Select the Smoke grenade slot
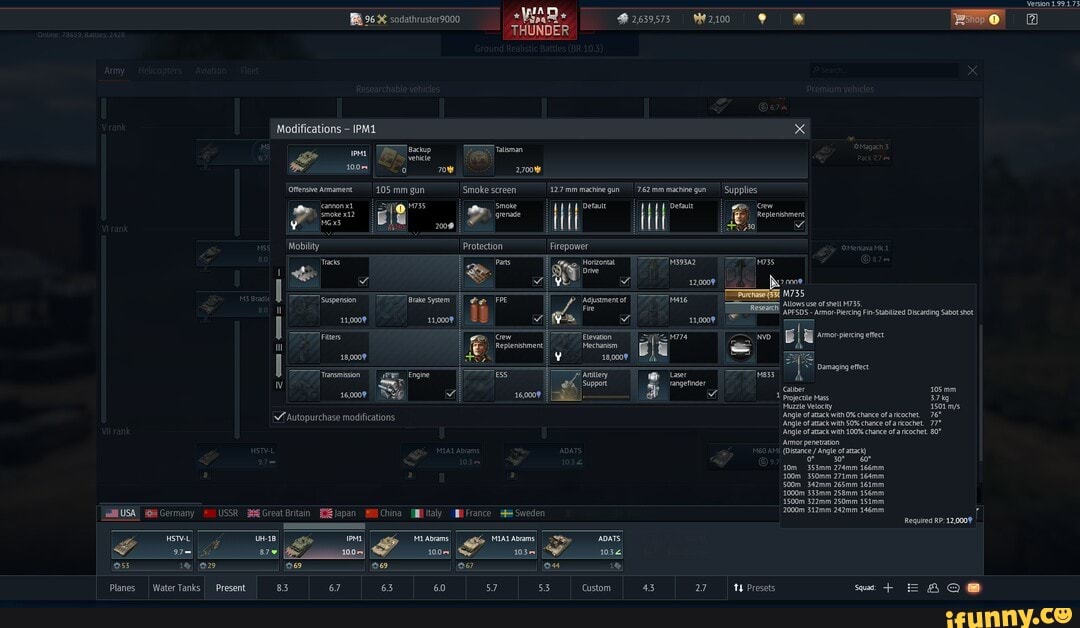1080x628 pixels. 502,216
